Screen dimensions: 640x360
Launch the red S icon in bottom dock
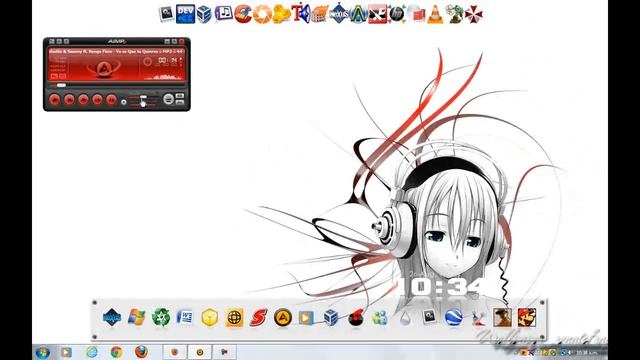pos(258,318)
